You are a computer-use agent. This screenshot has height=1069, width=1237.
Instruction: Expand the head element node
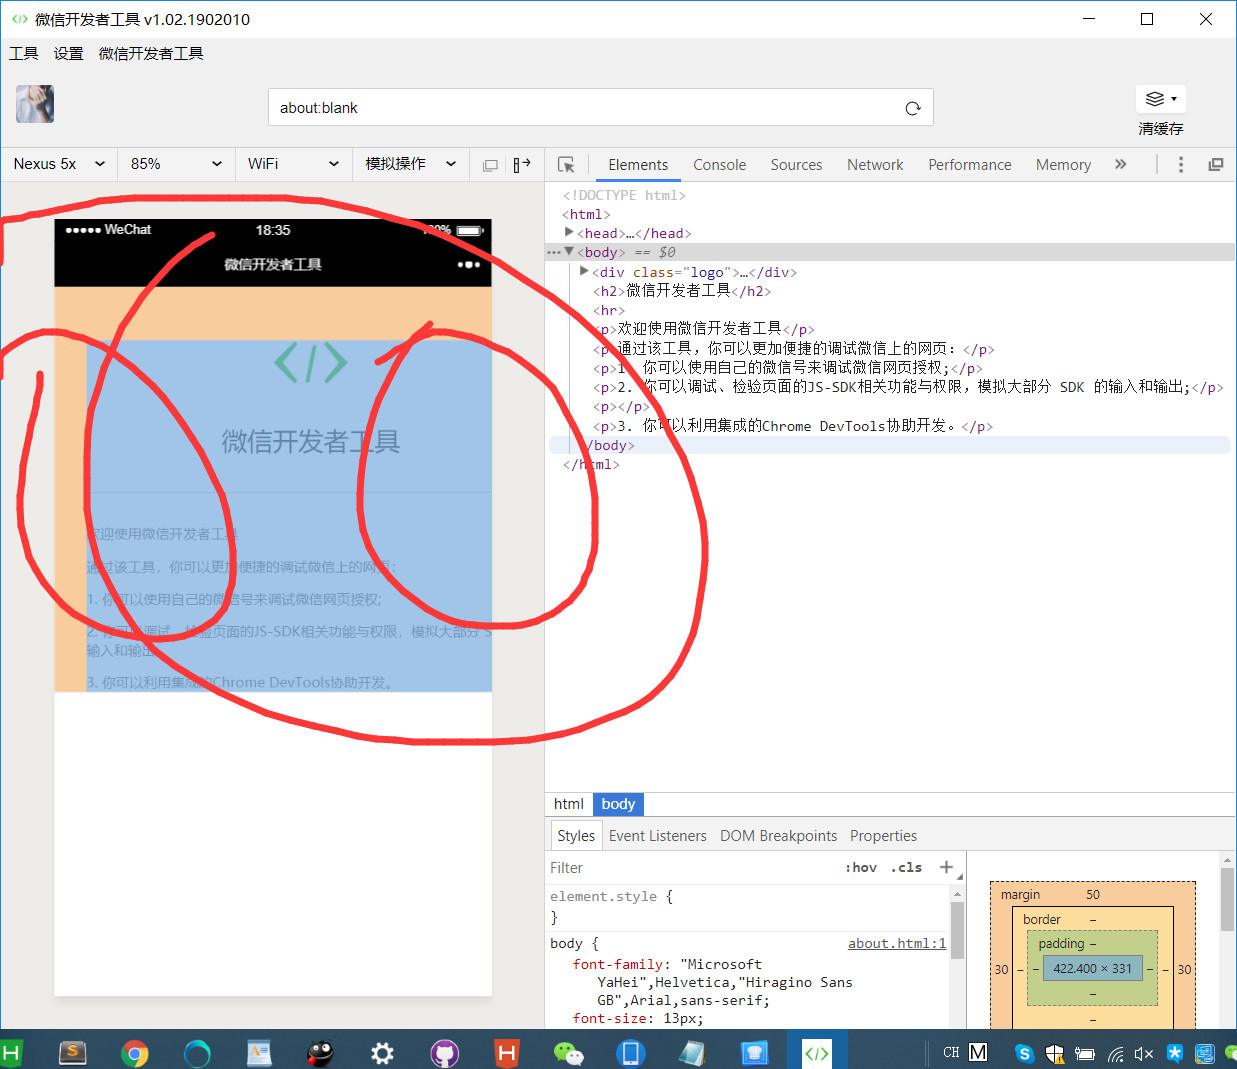[x=569, y=232]
